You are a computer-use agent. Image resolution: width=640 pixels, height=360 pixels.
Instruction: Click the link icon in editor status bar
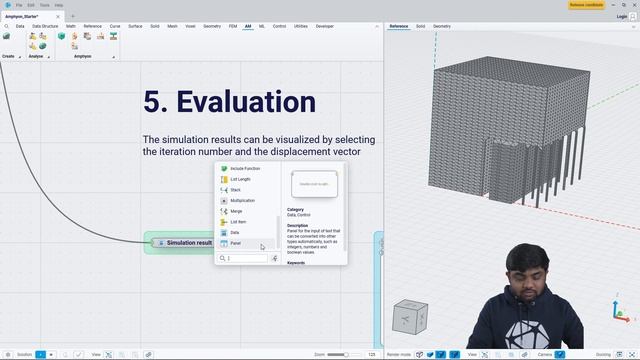149,354
